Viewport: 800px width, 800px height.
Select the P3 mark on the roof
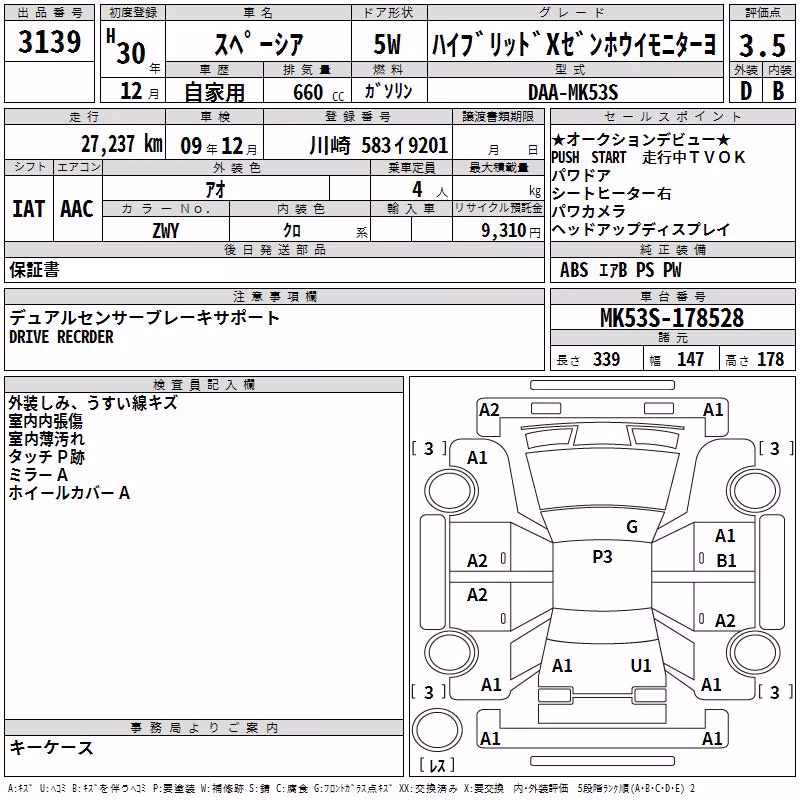602,557
